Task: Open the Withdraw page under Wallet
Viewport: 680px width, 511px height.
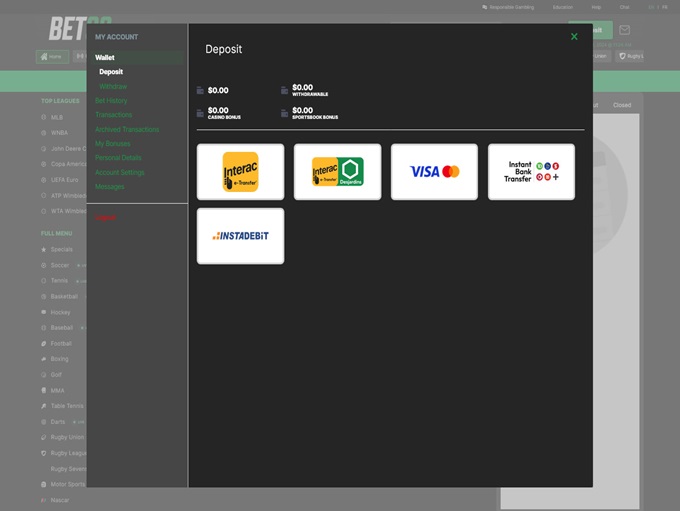Action: pyautogui.click(x=113, y=86)
